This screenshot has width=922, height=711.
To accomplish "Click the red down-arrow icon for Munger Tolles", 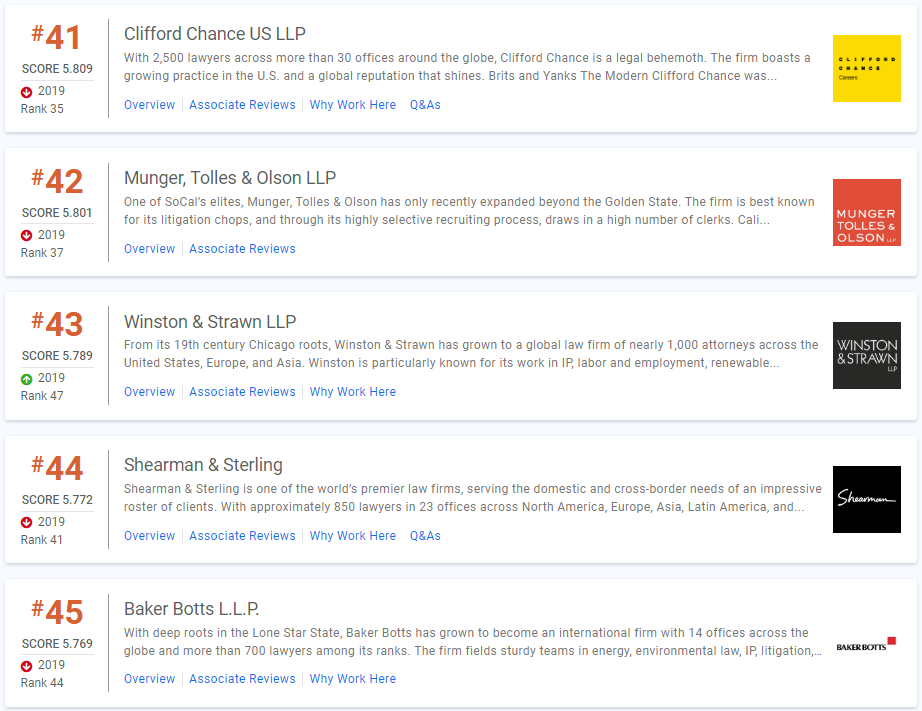I will [26, 235].
